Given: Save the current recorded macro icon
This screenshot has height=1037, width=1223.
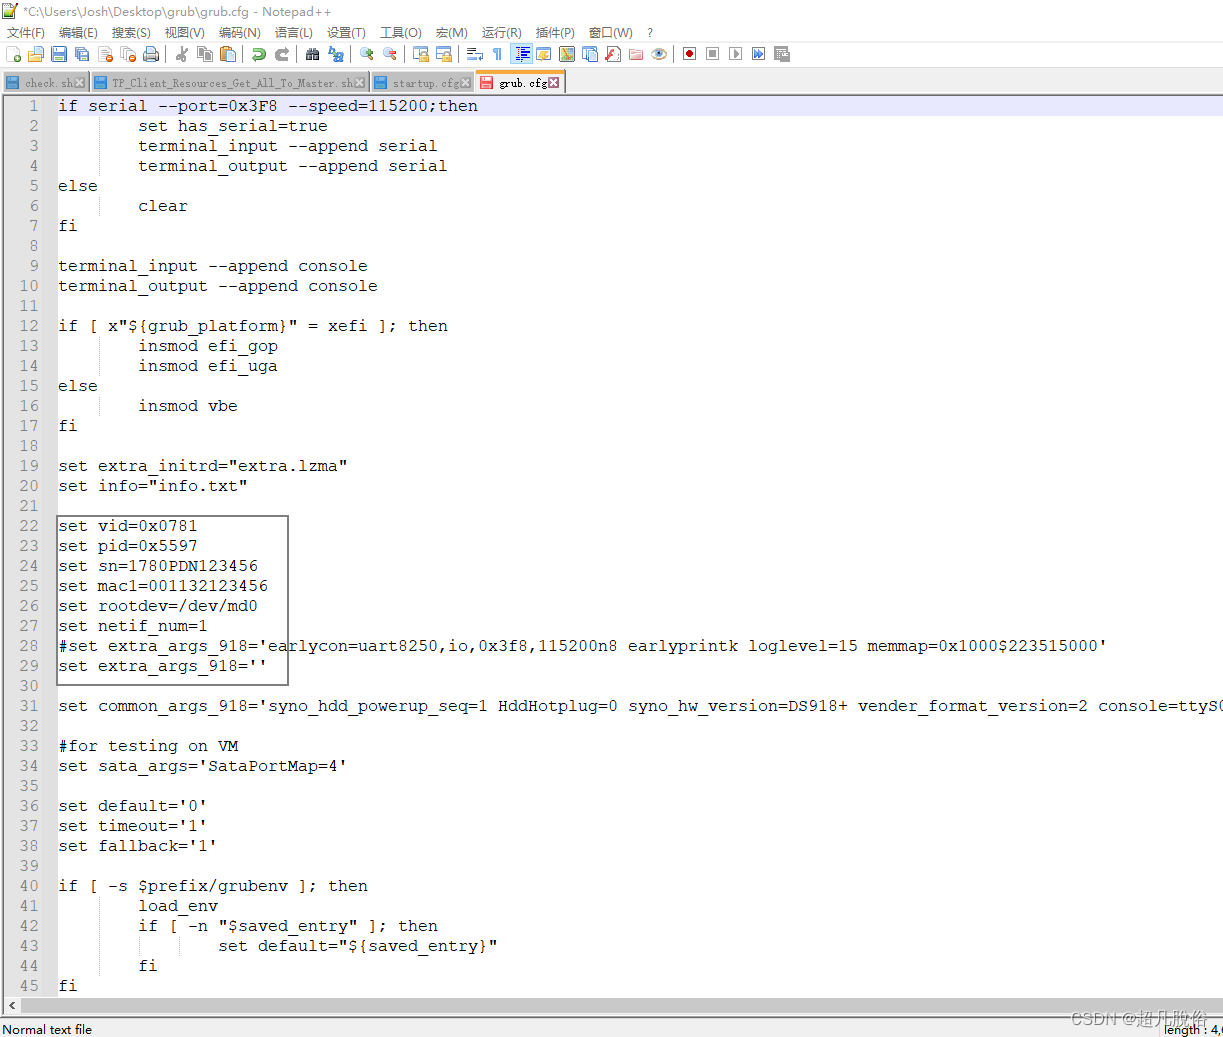Looking at the screenshot, I should coord(782,54).
